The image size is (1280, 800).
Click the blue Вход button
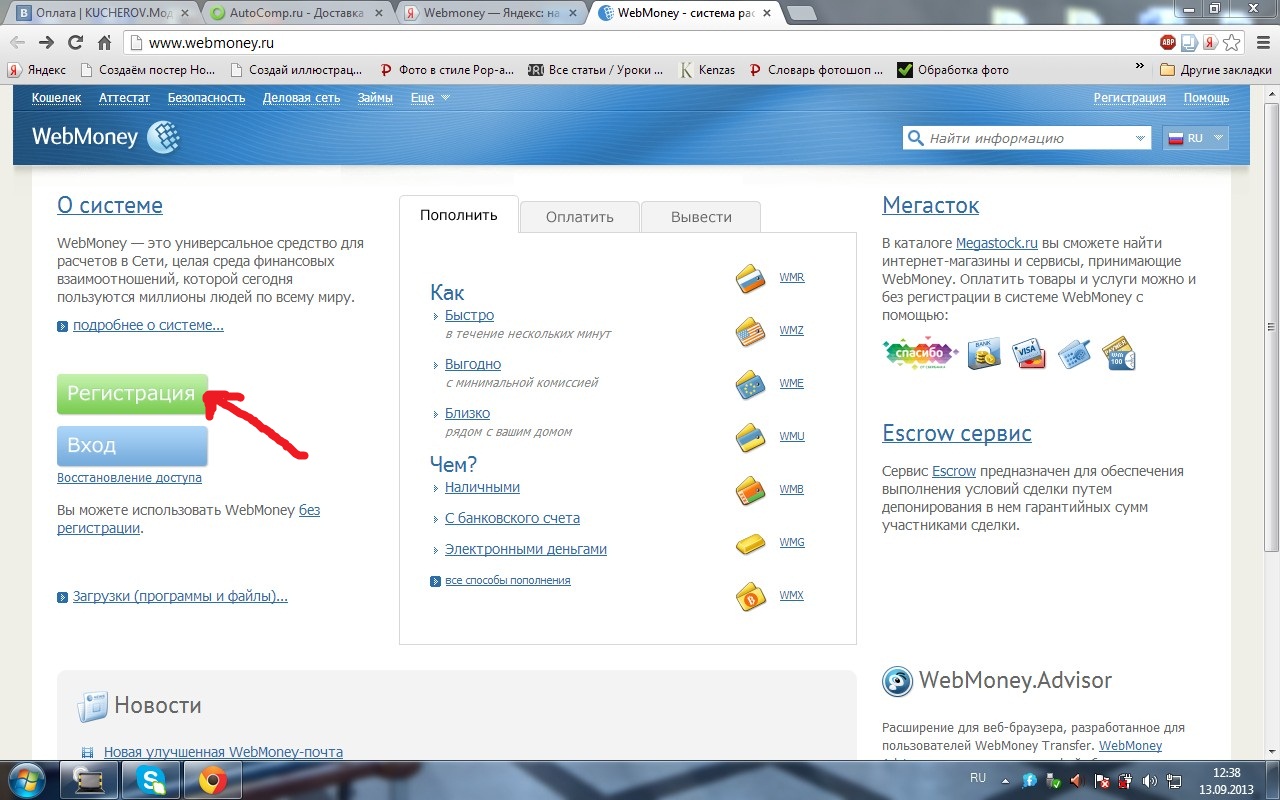click(132, 446)
